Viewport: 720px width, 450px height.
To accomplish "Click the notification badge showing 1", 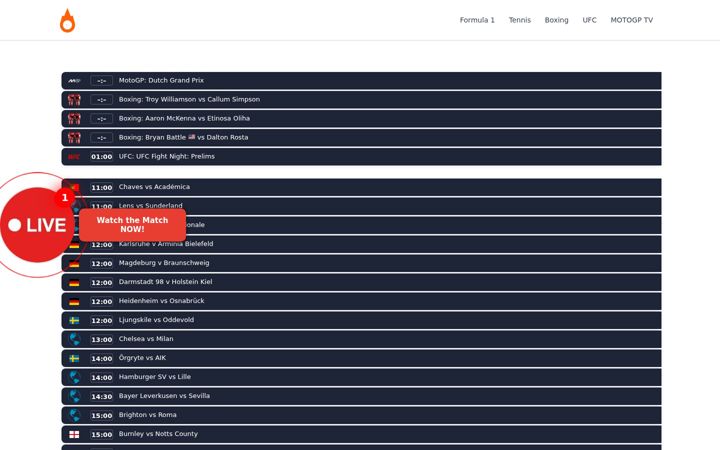I will tap(64, 197).
